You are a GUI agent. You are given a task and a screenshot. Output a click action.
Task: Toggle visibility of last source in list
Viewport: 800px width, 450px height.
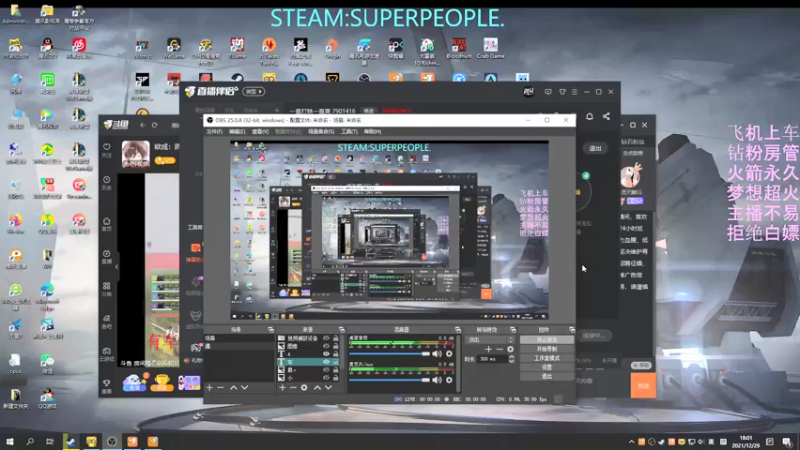tap(327, 378)
